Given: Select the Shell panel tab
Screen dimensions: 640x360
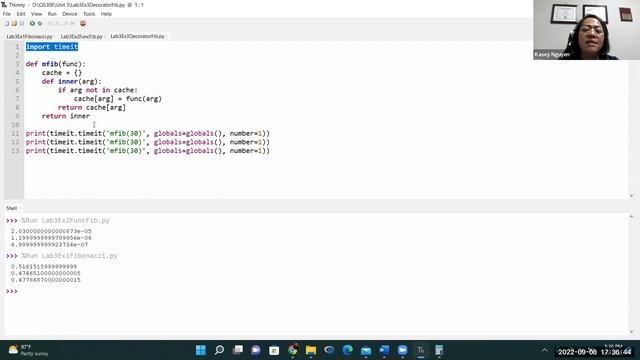Looking at the screenshot, I should (11, 208).
